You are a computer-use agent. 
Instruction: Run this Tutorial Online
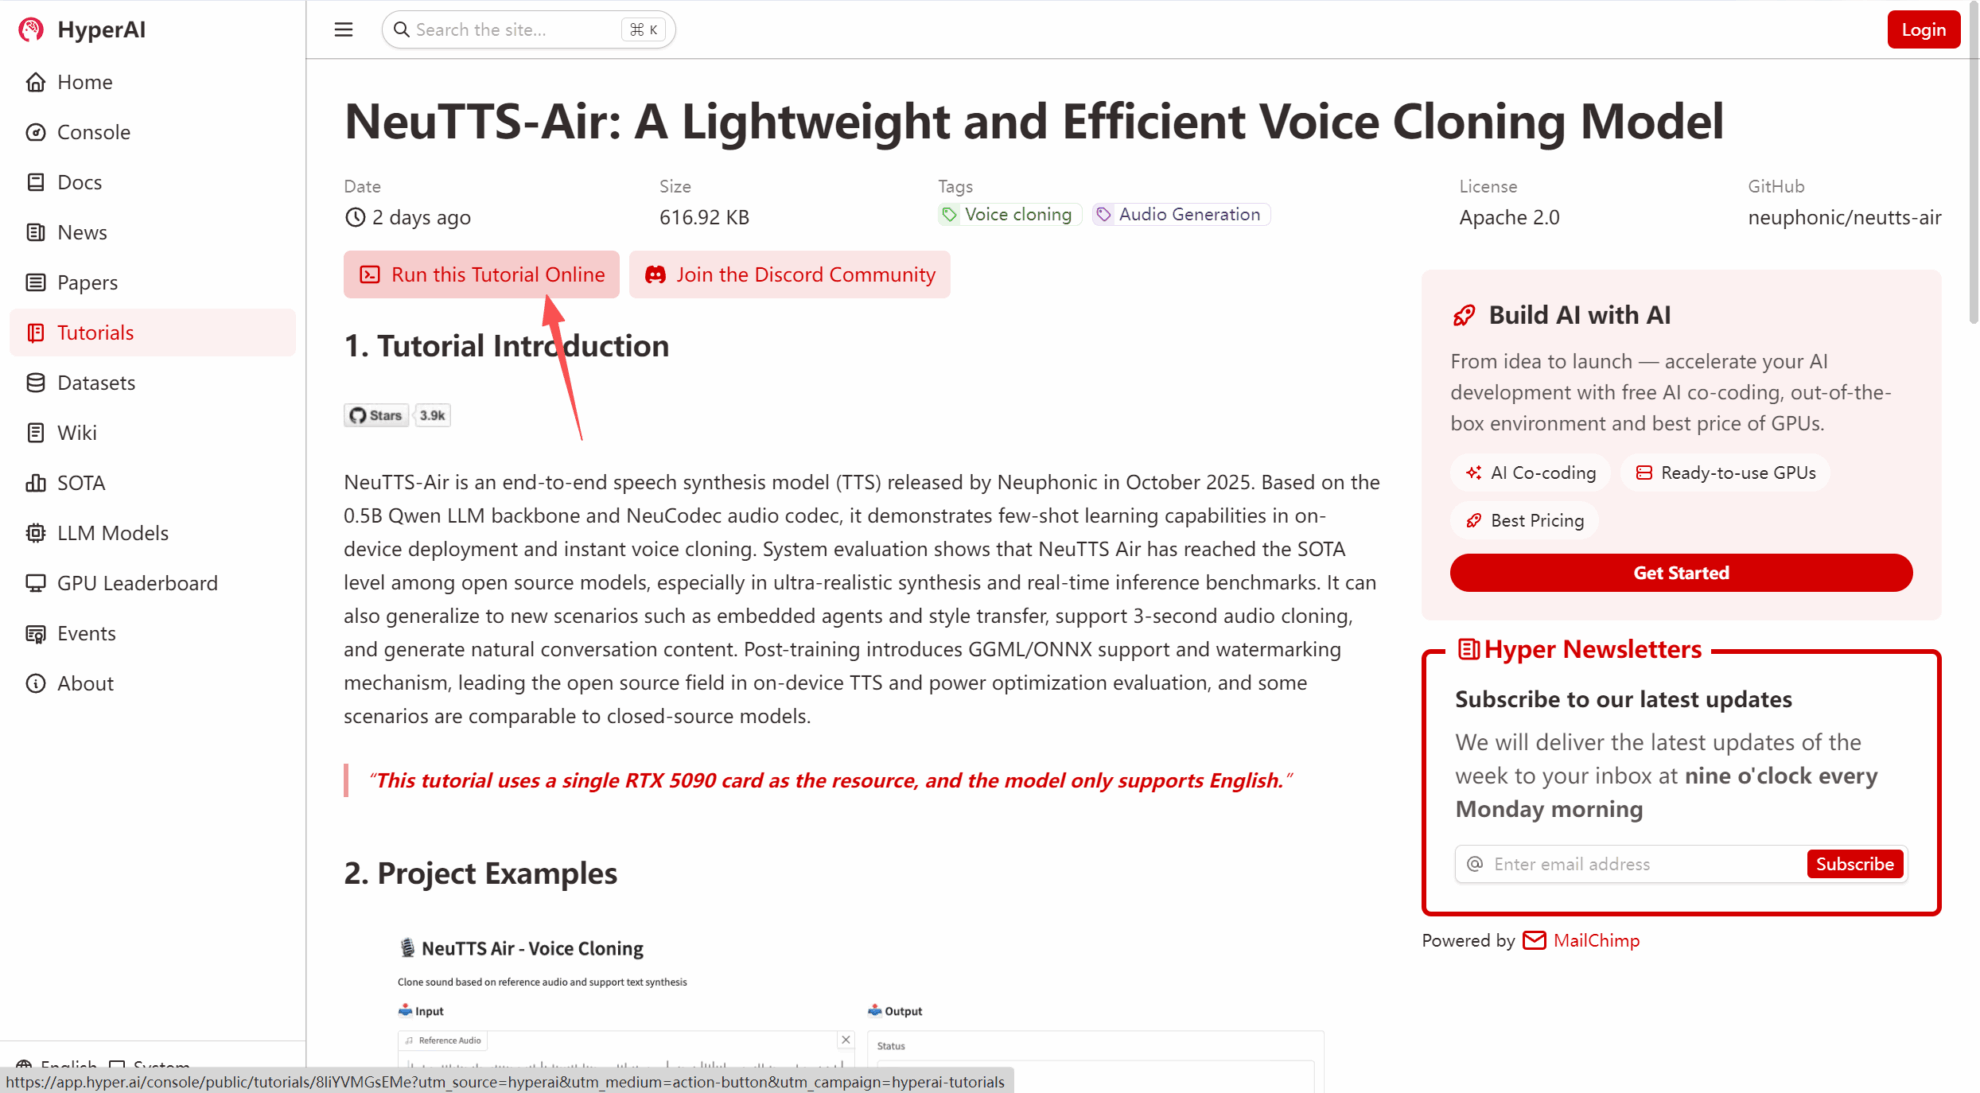(x=481, y=274)
